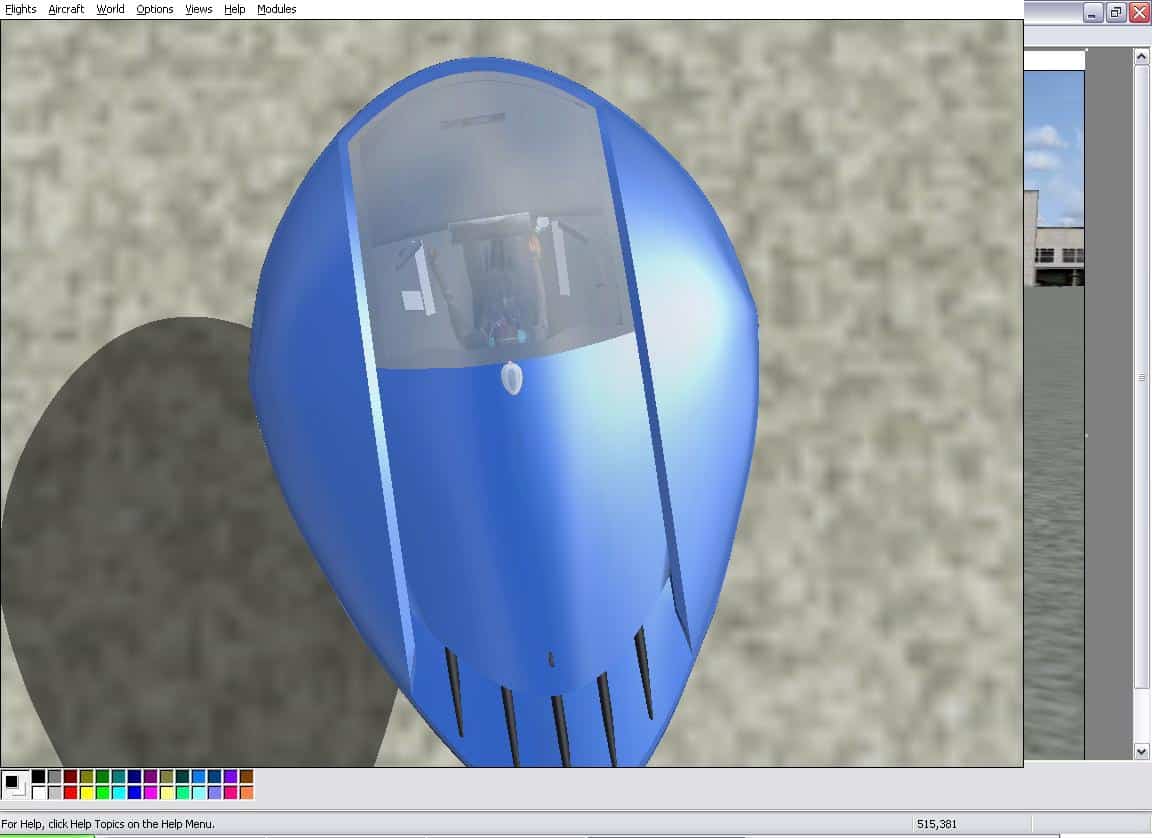Click the foreground/background color indicator box
The width and height of the screenshot is (1152, 838).
tap(14, 784)
